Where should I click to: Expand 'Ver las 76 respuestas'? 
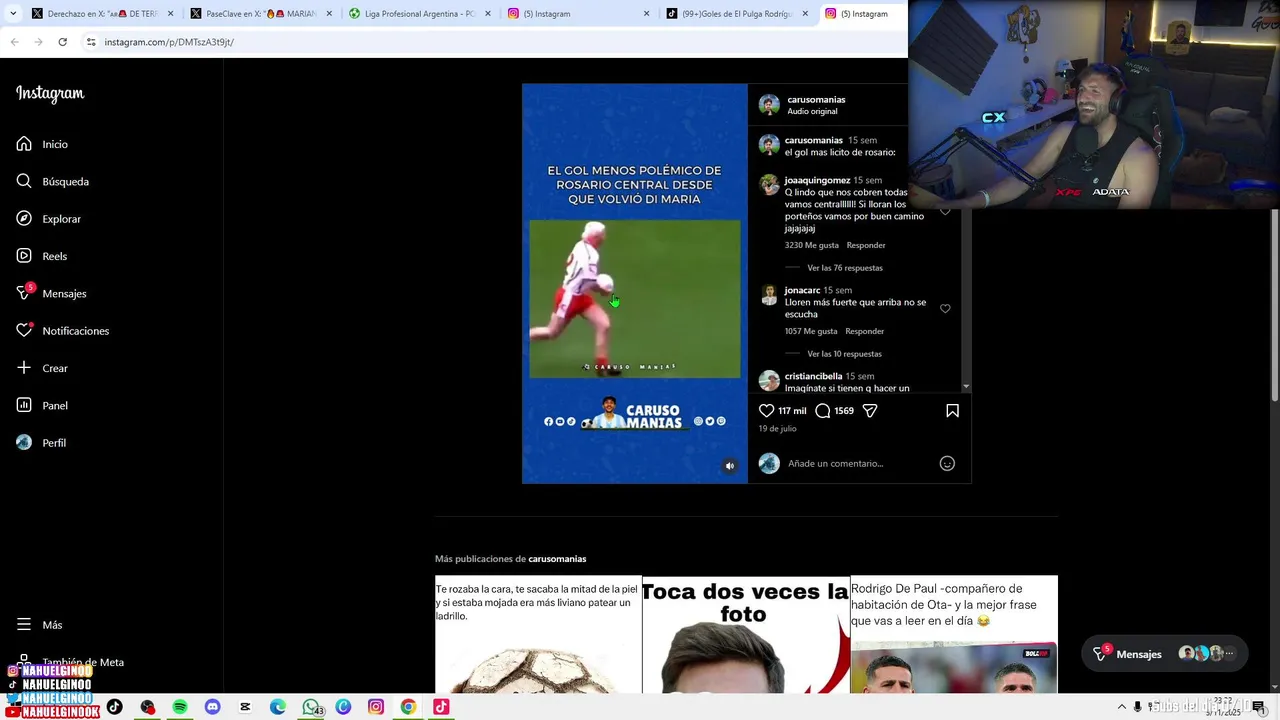tap(845, 268)
